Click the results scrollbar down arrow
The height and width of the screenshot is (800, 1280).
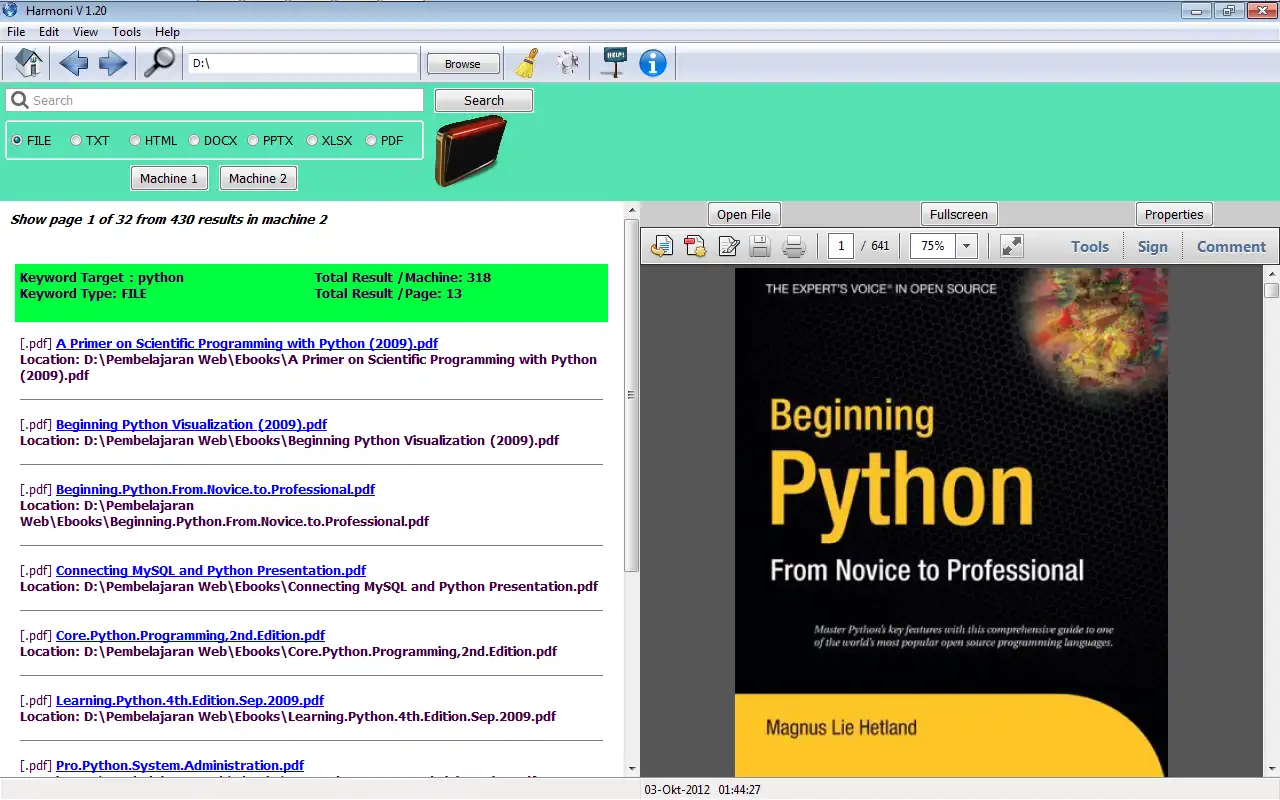pyautogui.click(x=631, y=768)
